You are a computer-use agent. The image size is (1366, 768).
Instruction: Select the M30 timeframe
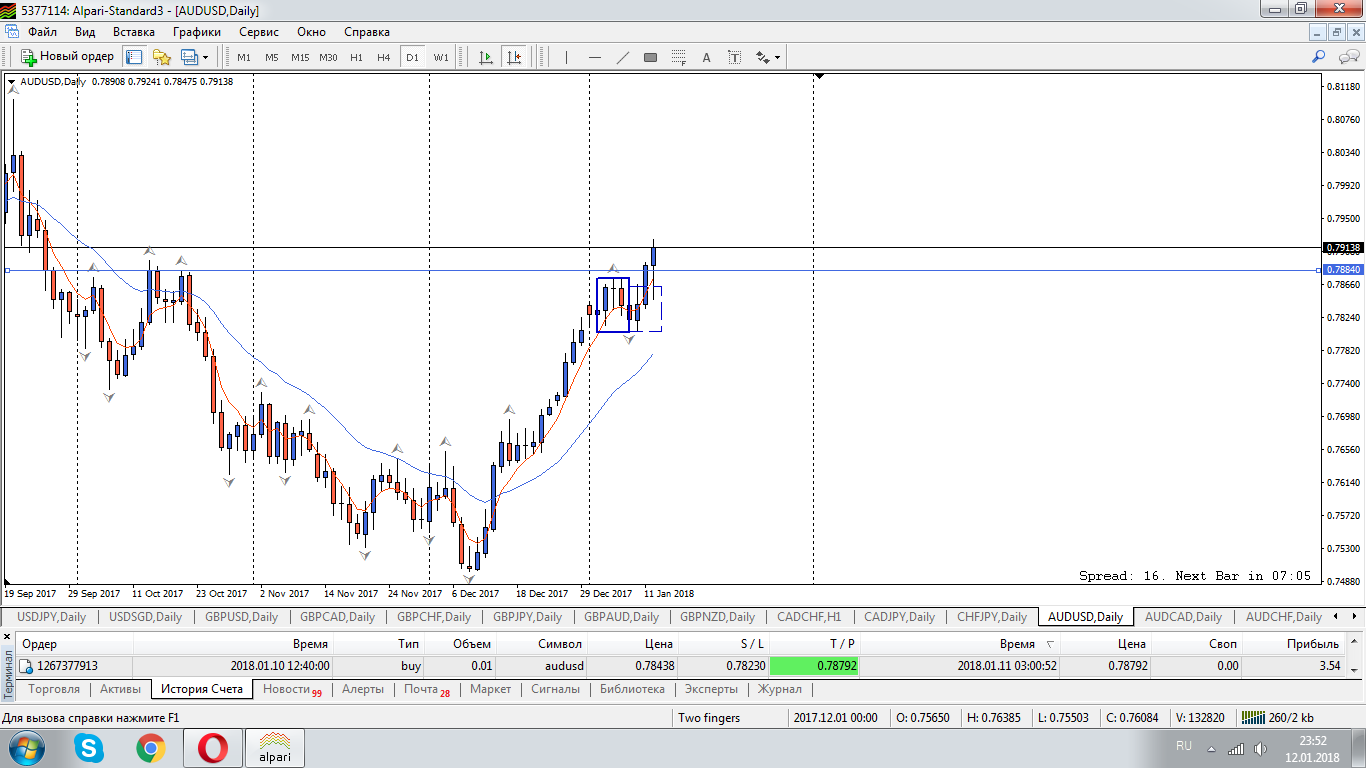(328, 57)
